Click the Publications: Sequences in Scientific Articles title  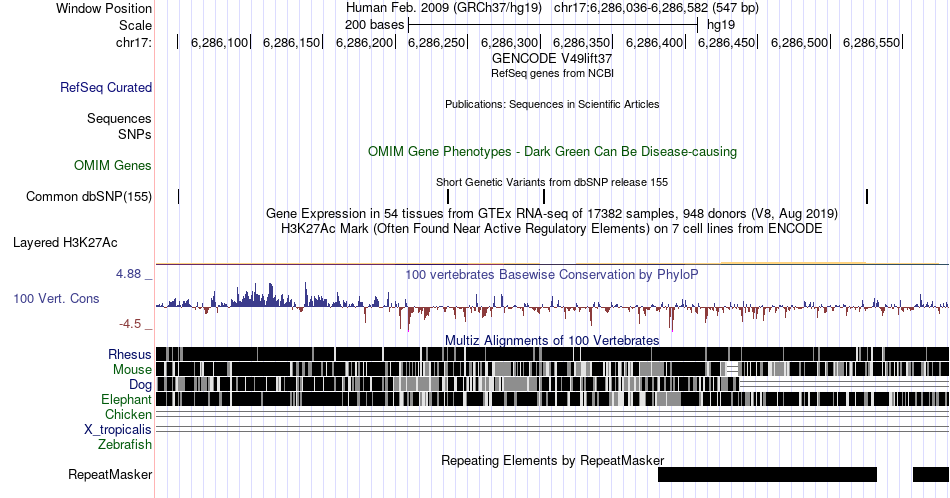552,104
